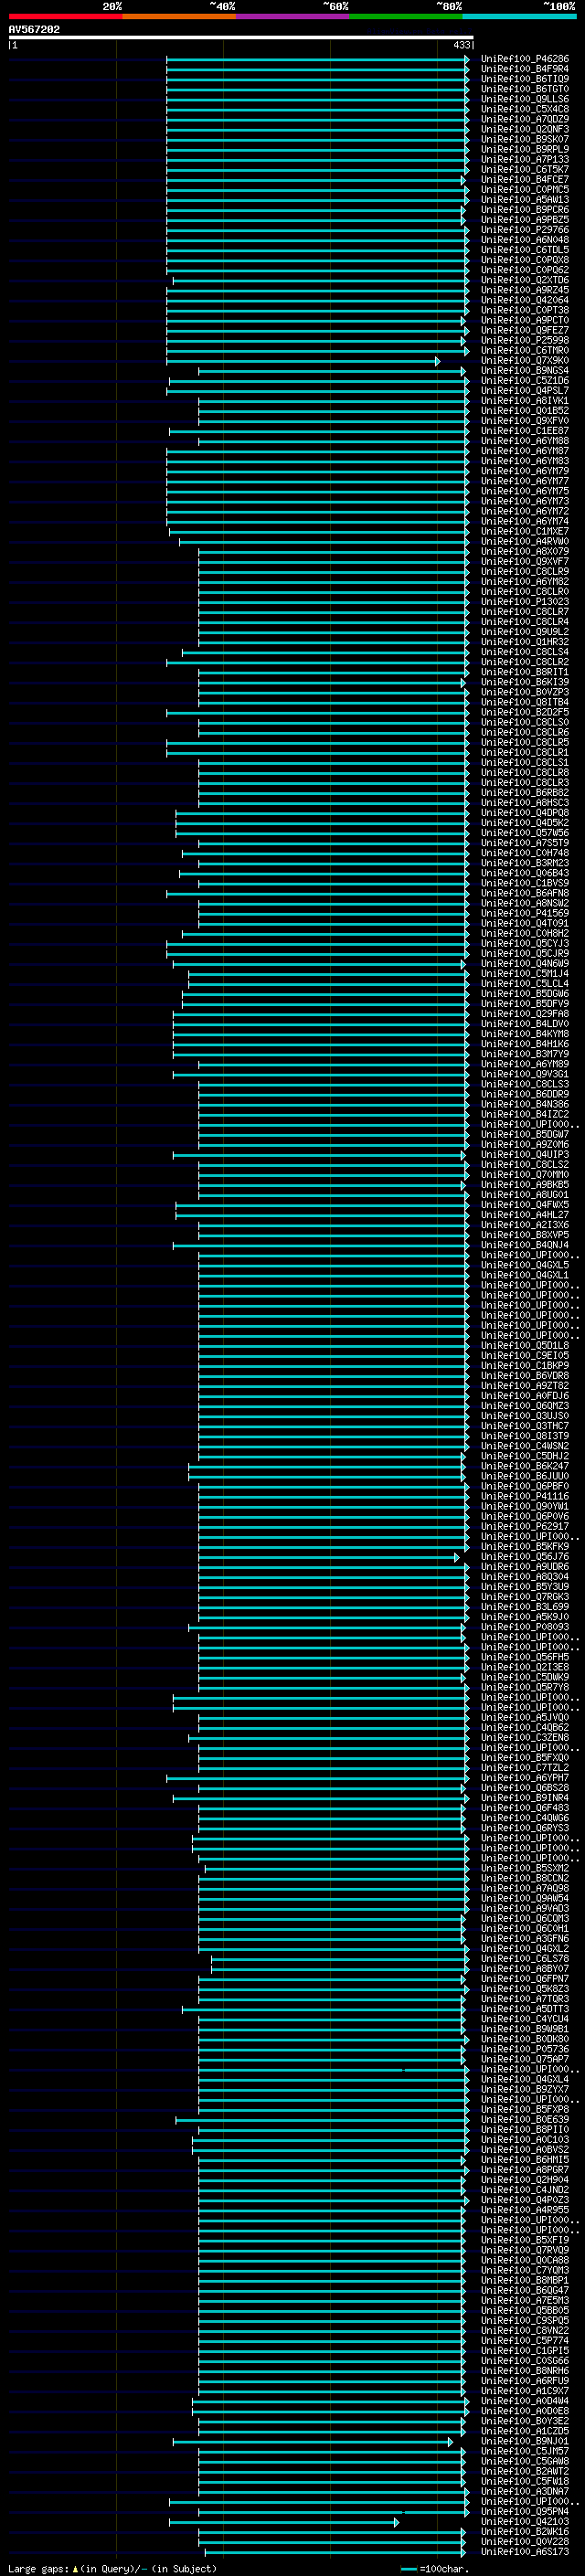
Task: Select subject label UniRef100_A8X079
Action: [x=524, y=552]
